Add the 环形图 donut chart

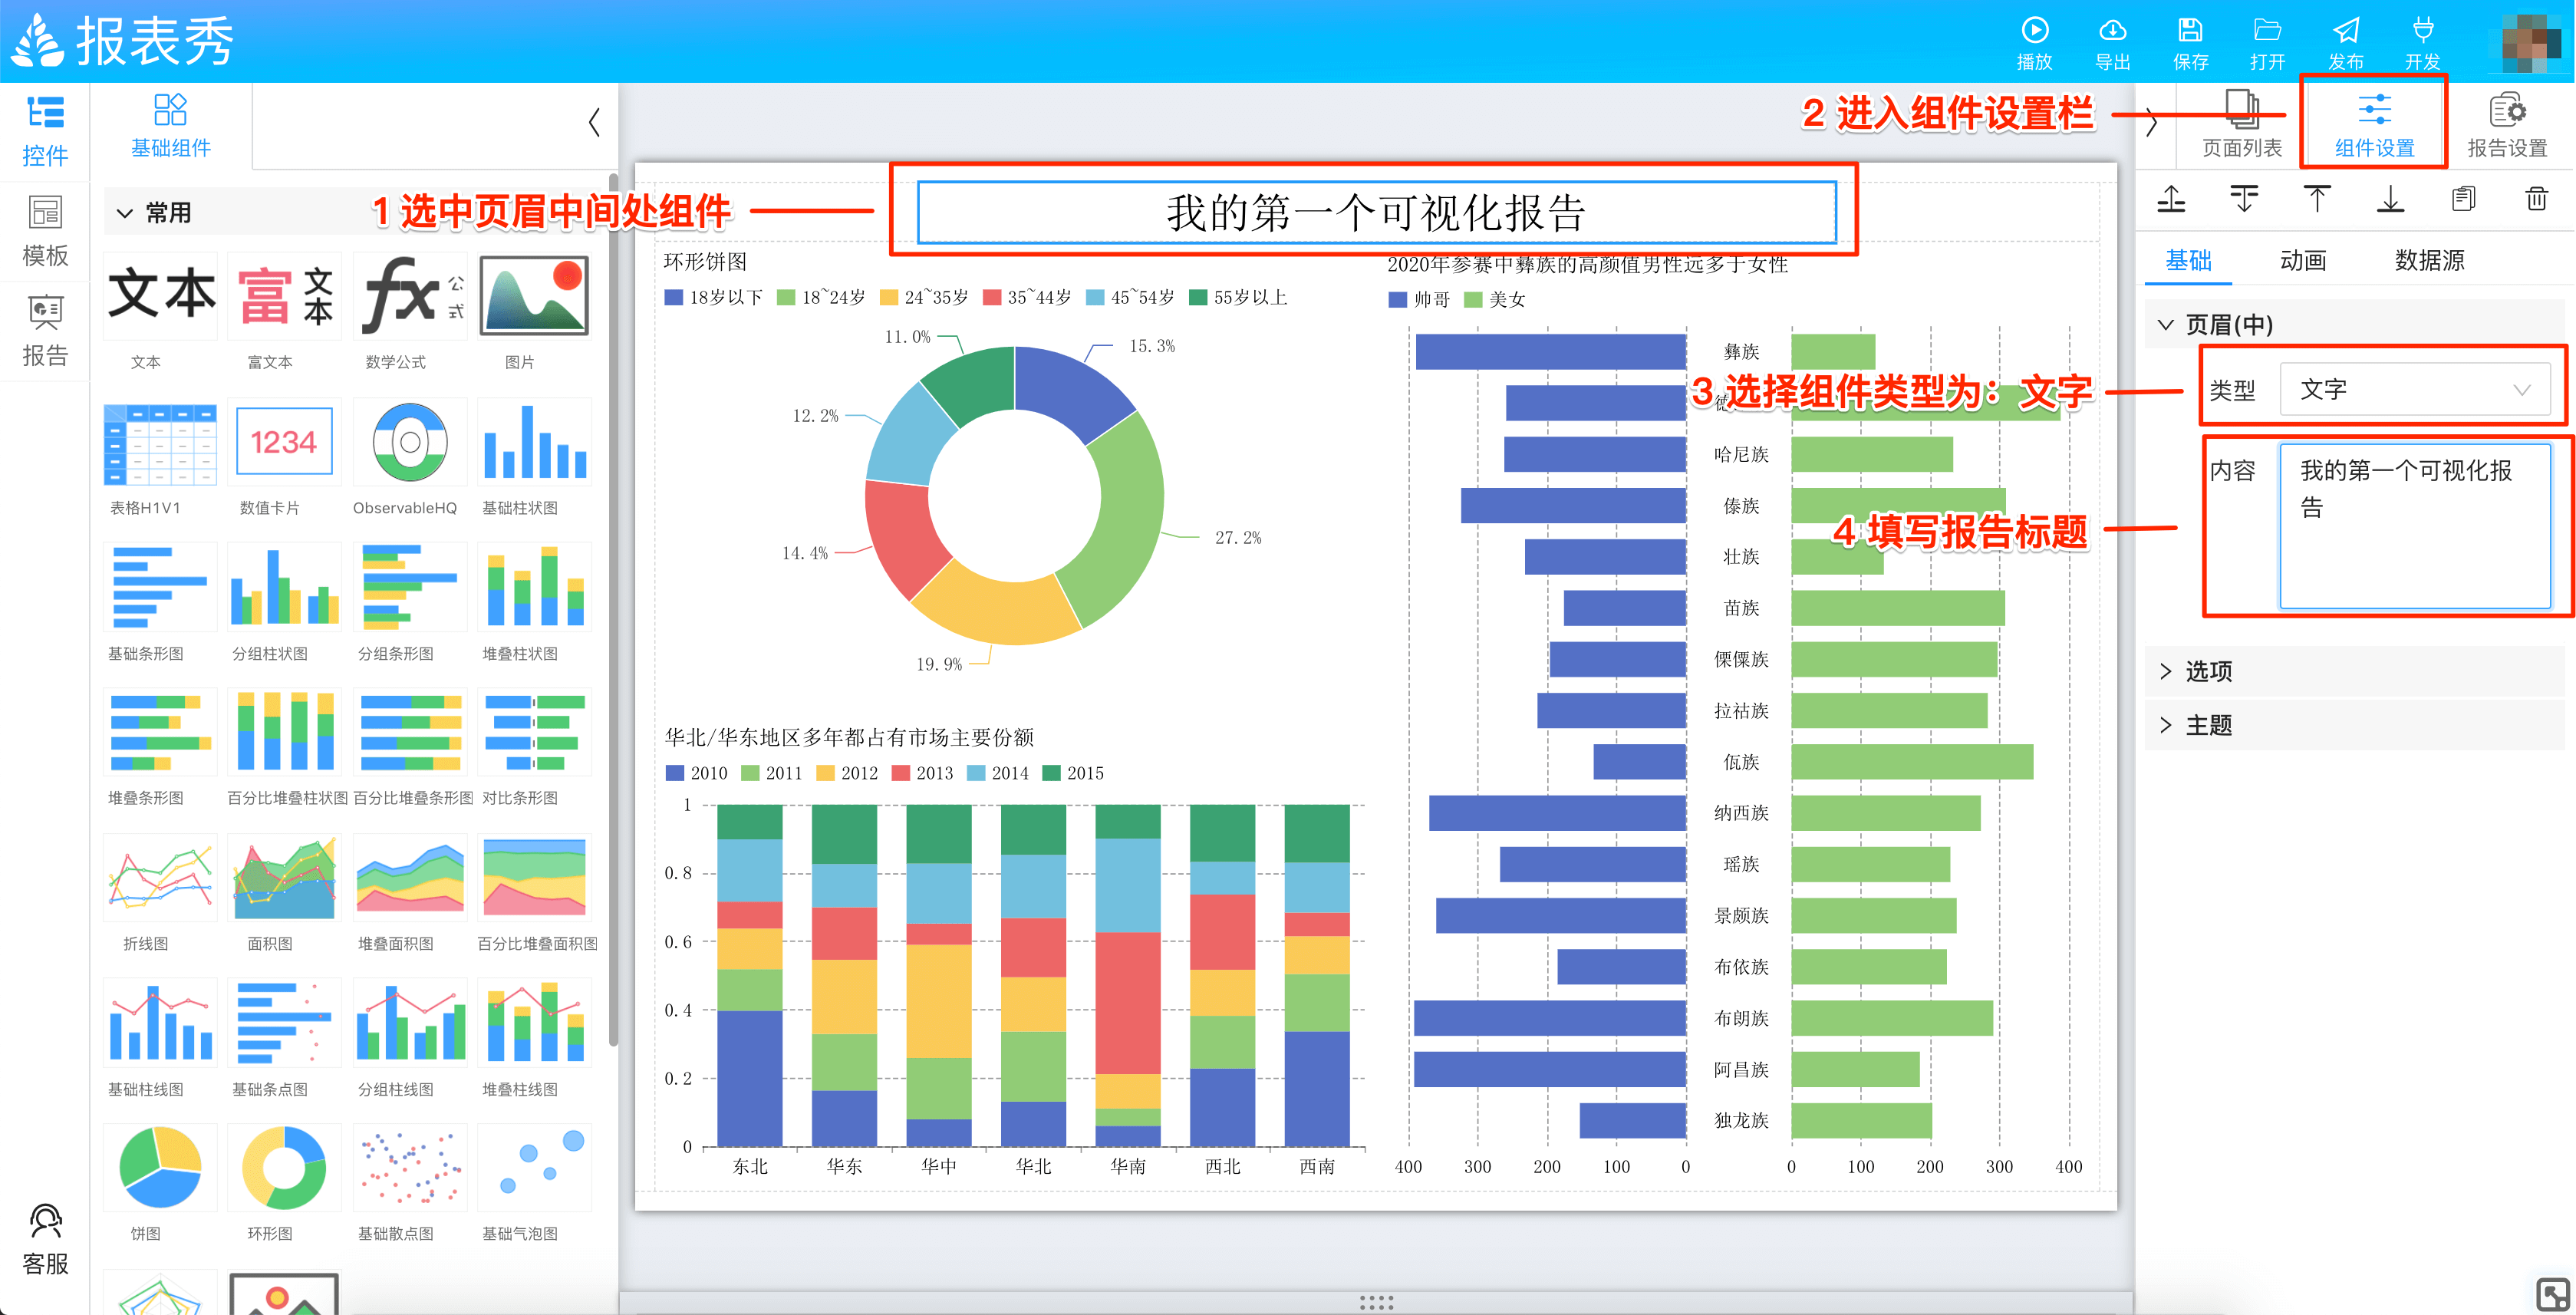284,1168
